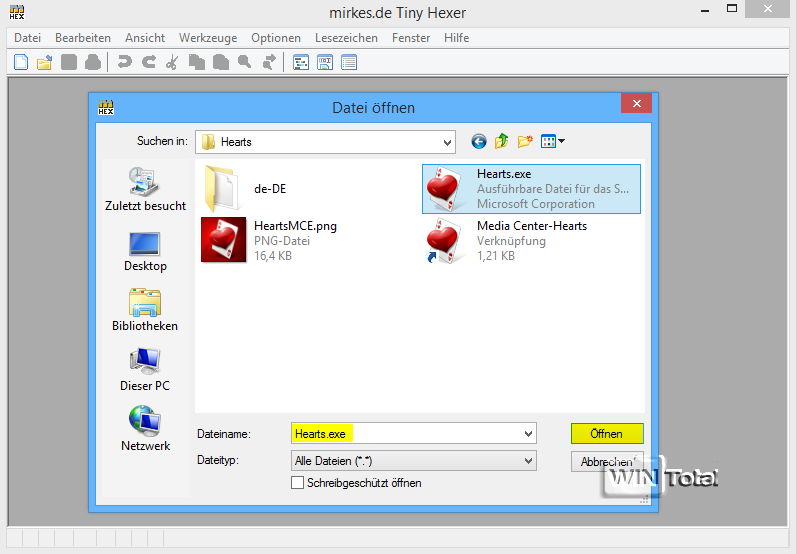Select the Media Center-Hearts shortcut
Image resolution: width=797 pixels, height=554 pixels.
506,240
